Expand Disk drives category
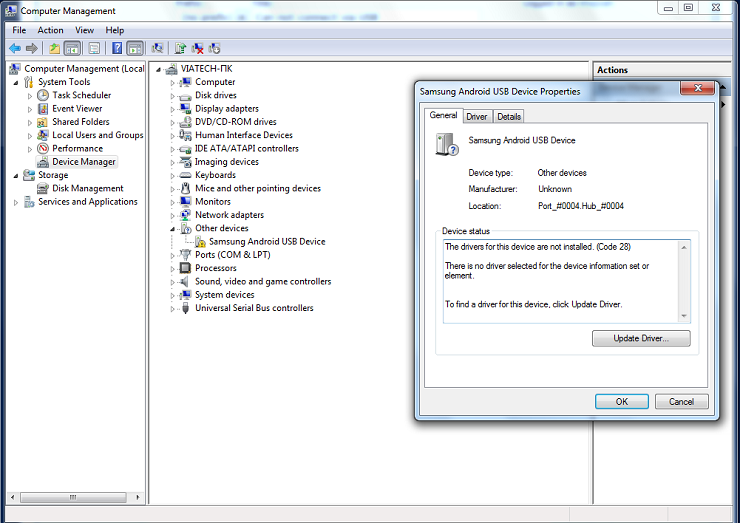This screenshot has height=523, width=740. pyautogui.click(x=172, y=96)
